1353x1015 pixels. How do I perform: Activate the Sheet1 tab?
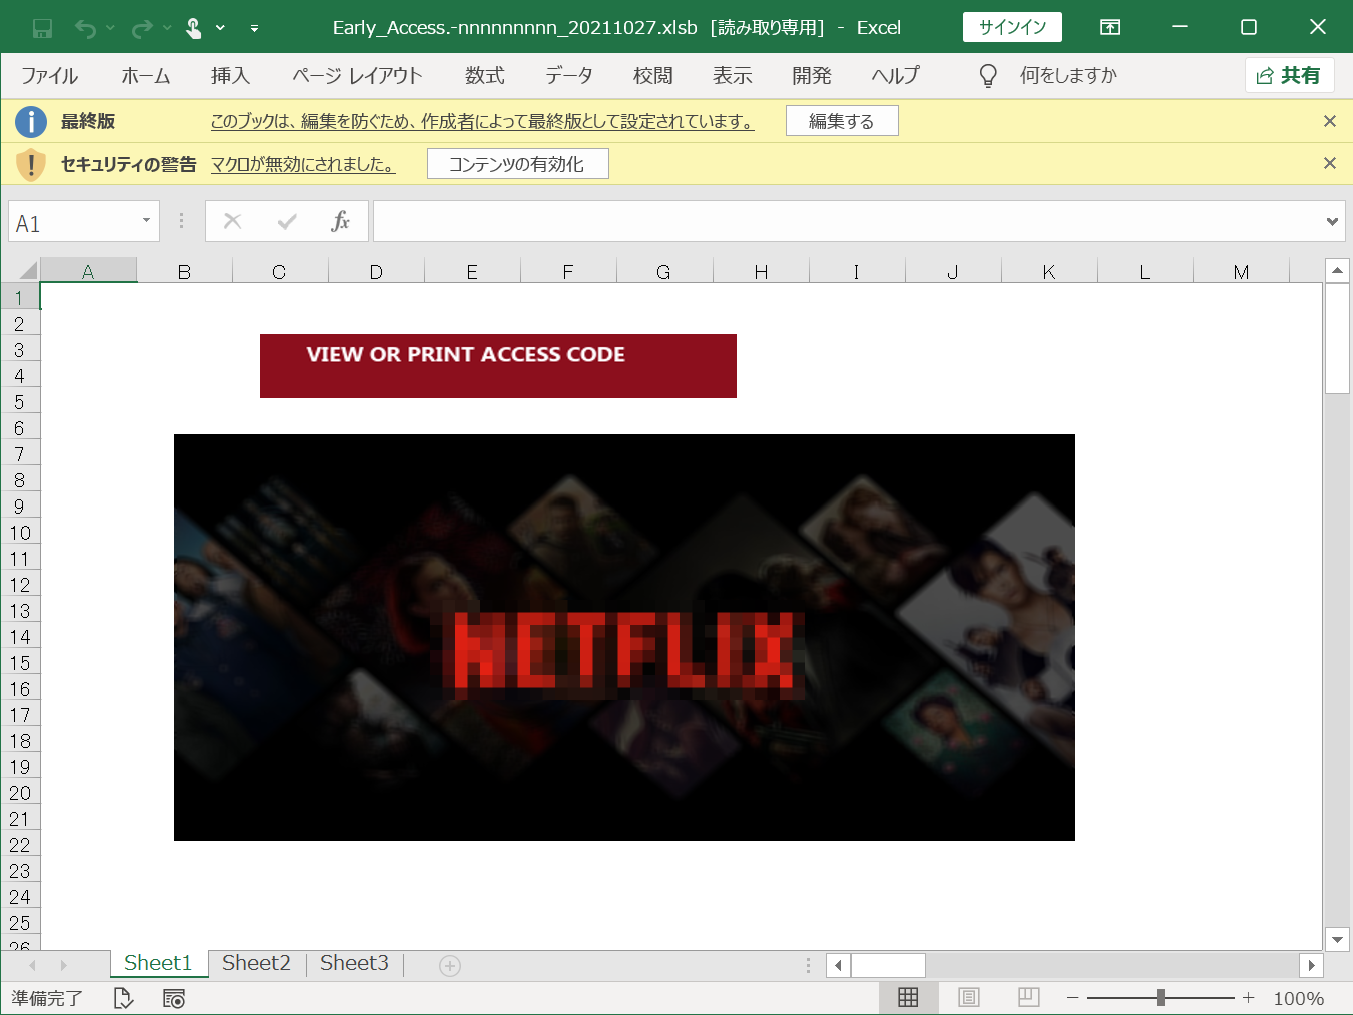158,963
